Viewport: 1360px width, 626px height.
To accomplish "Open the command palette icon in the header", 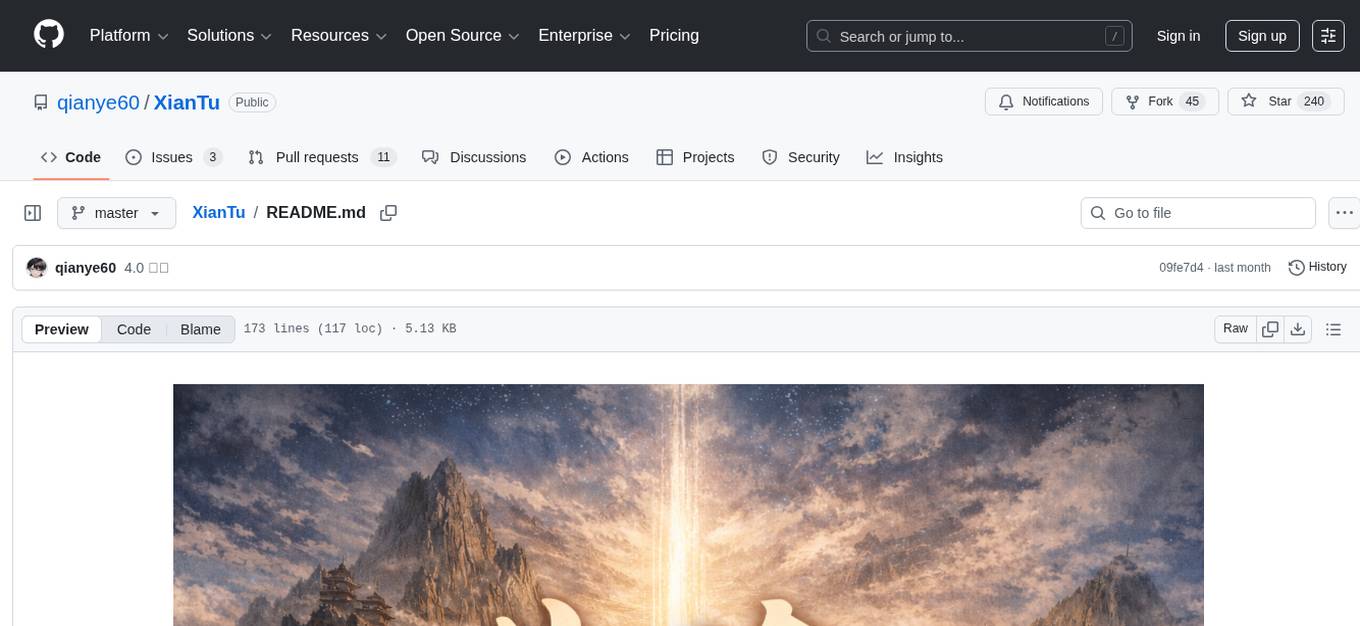I will [x=1328, y=35].
